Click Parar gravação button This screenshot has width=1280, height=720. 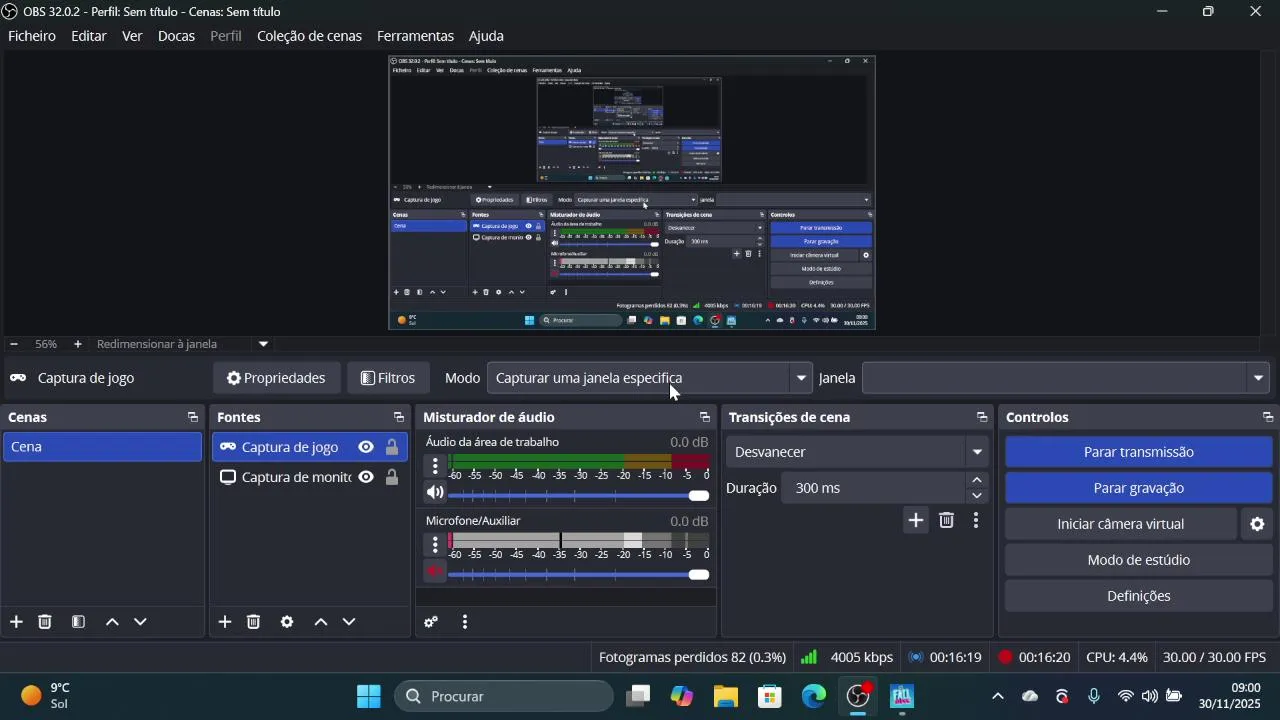[x=1138, y=488]
